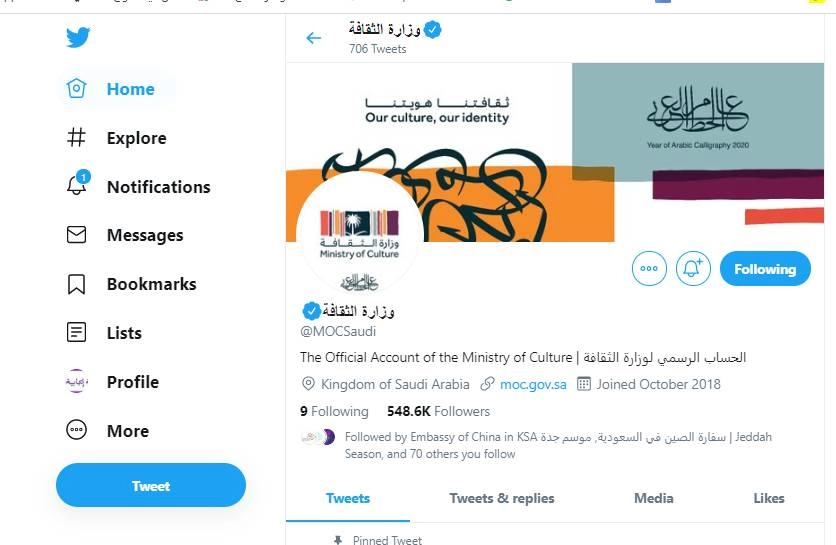The width and height of the screenshot is (836, 545).
Task: Turn on account notifications bell-plus button
Action: click(693, 269)
